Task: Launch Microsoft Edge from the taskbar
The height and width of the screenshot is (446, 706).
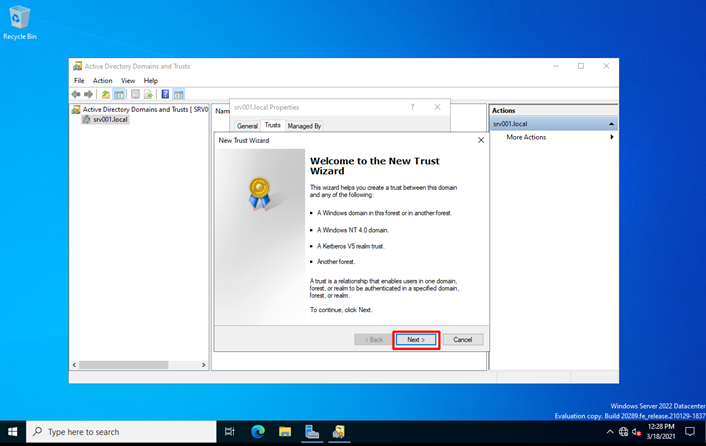Action: pyautogui.click(x=258, y=432)
